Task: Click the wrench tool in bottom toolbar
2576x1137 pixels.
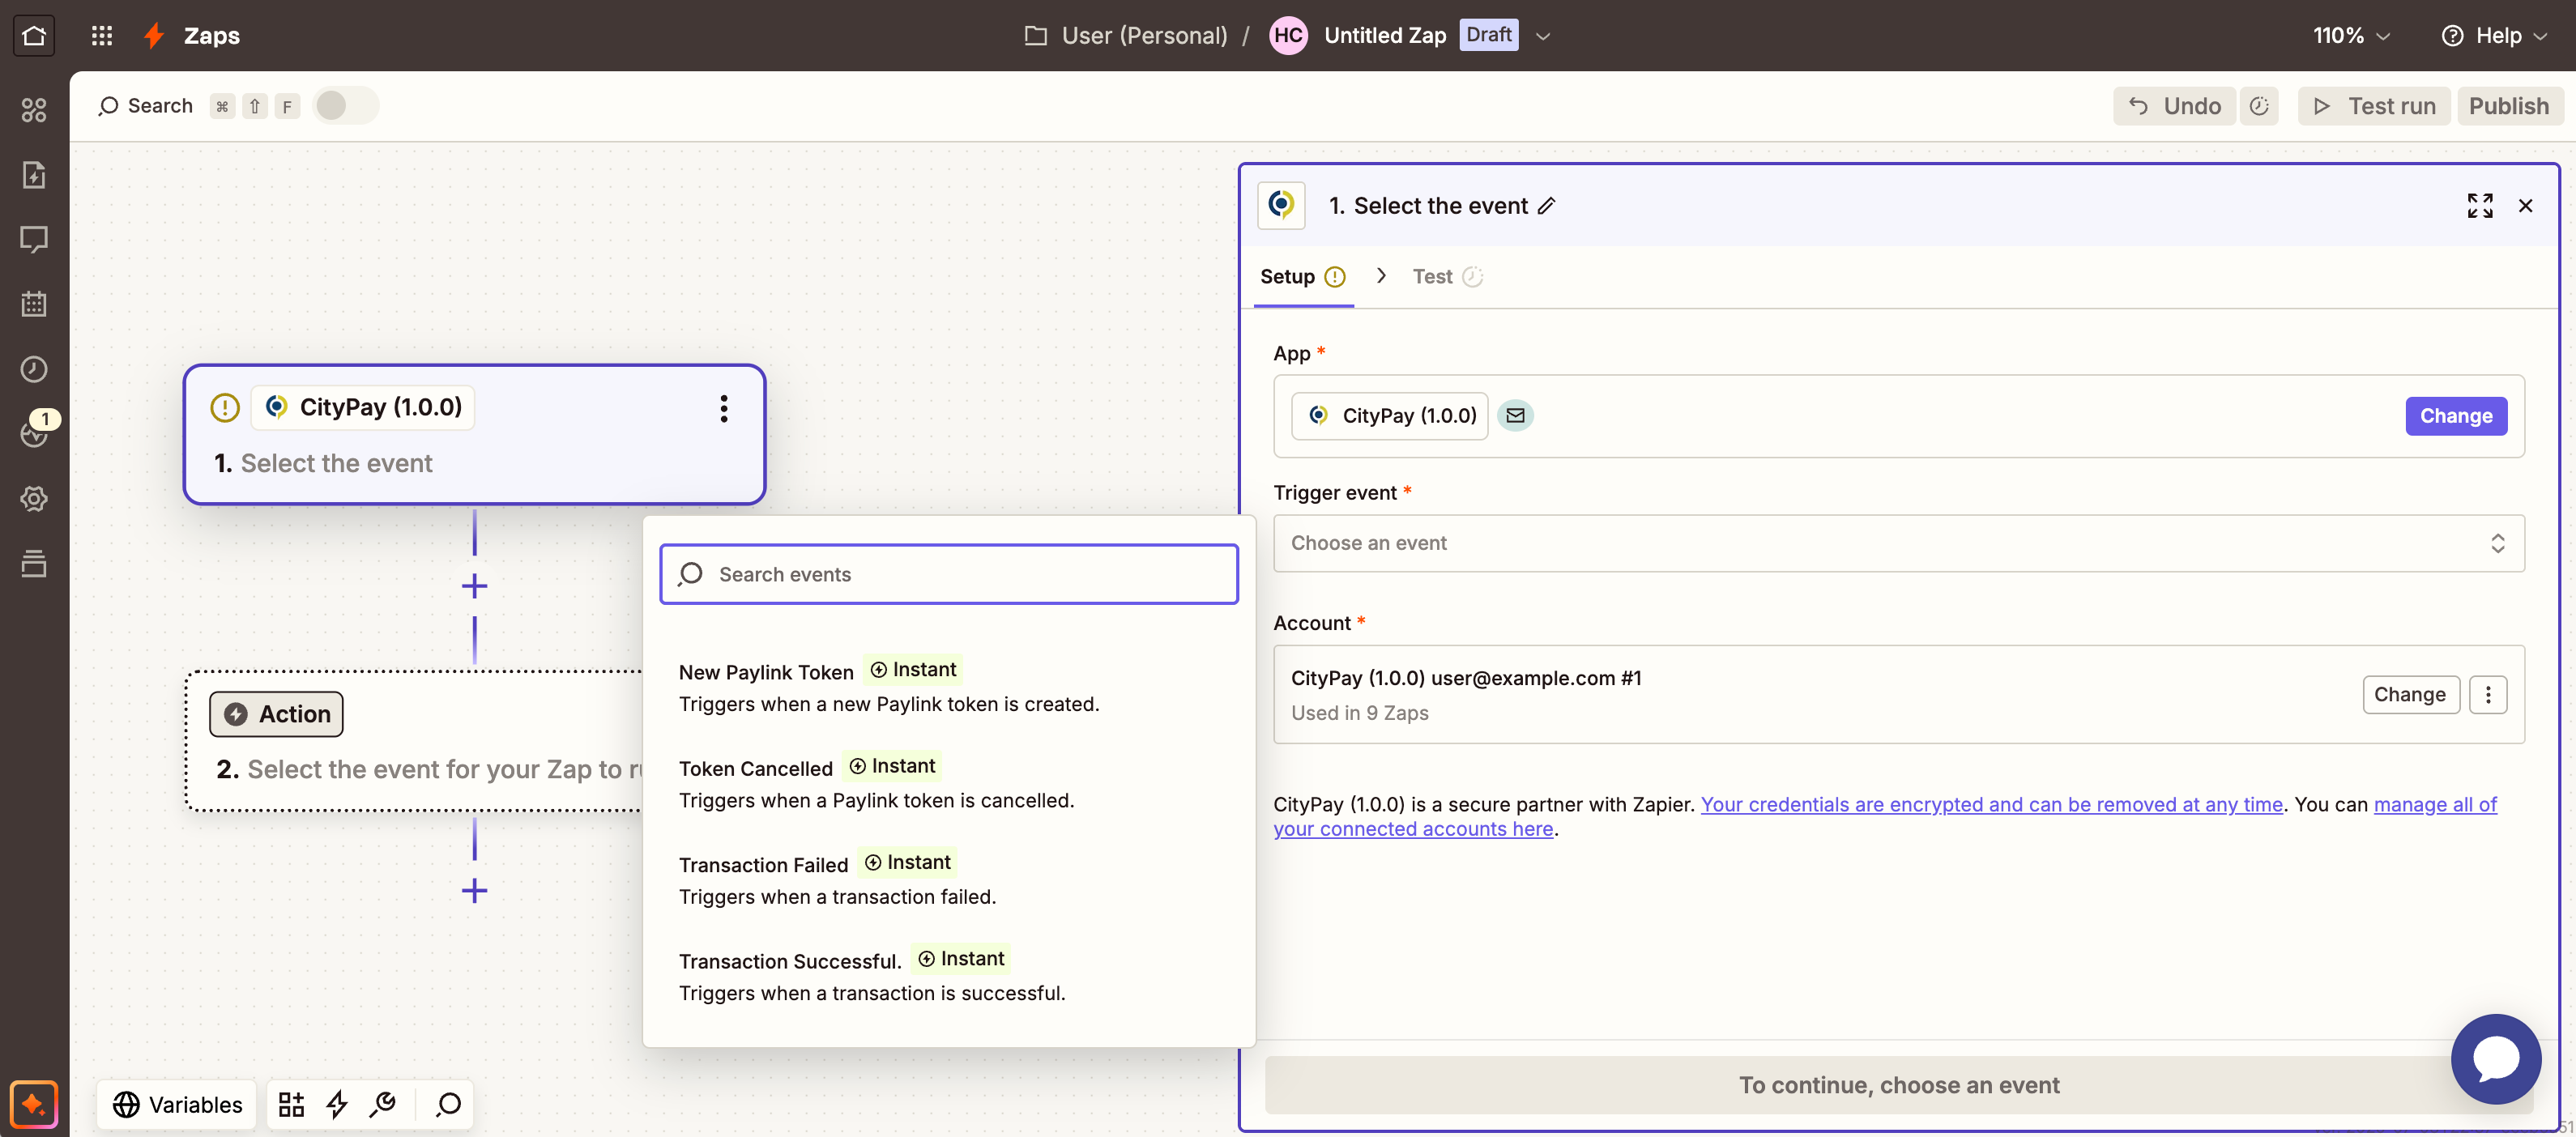Action: (383, 1104)
